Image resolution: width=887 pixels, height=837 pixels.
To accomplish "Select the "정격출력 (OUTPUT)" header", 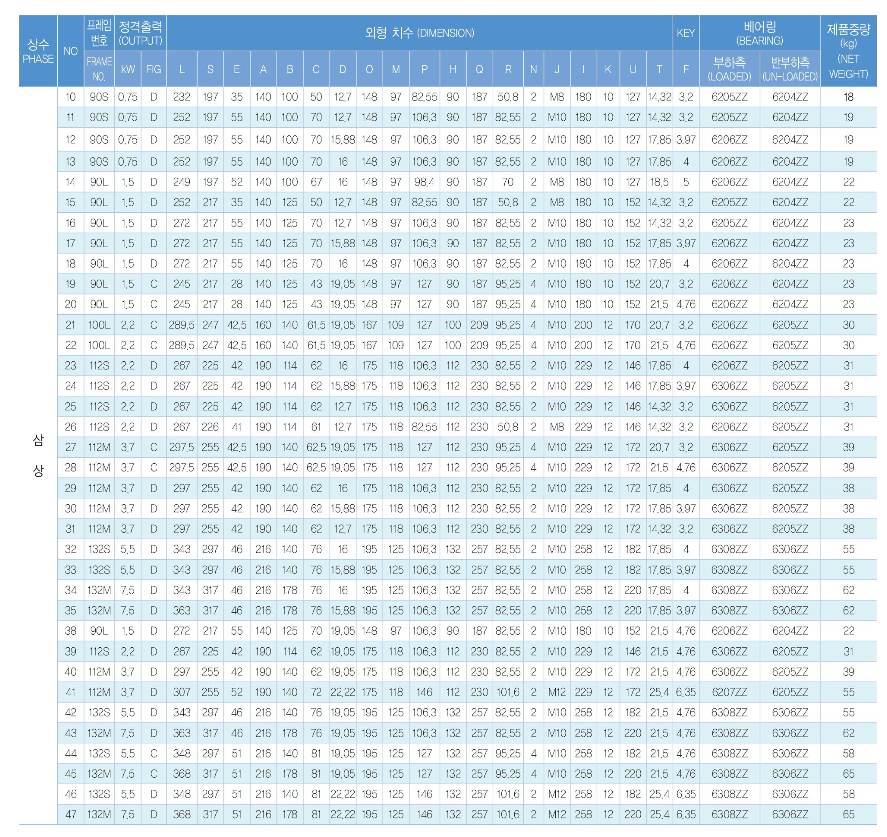I will click(x=140, y=33).
